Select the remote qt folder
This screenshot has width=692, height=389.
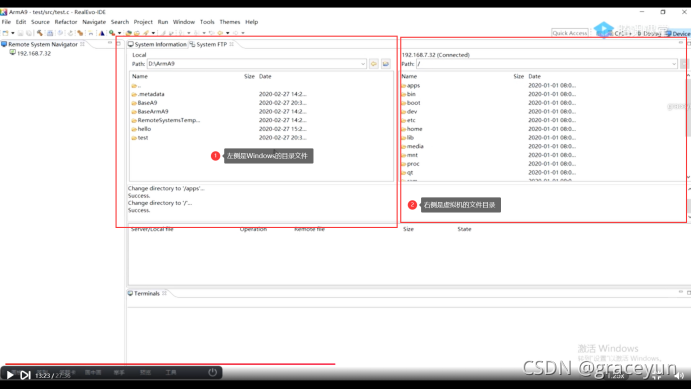pyautogui.click(x=407, y=173)
